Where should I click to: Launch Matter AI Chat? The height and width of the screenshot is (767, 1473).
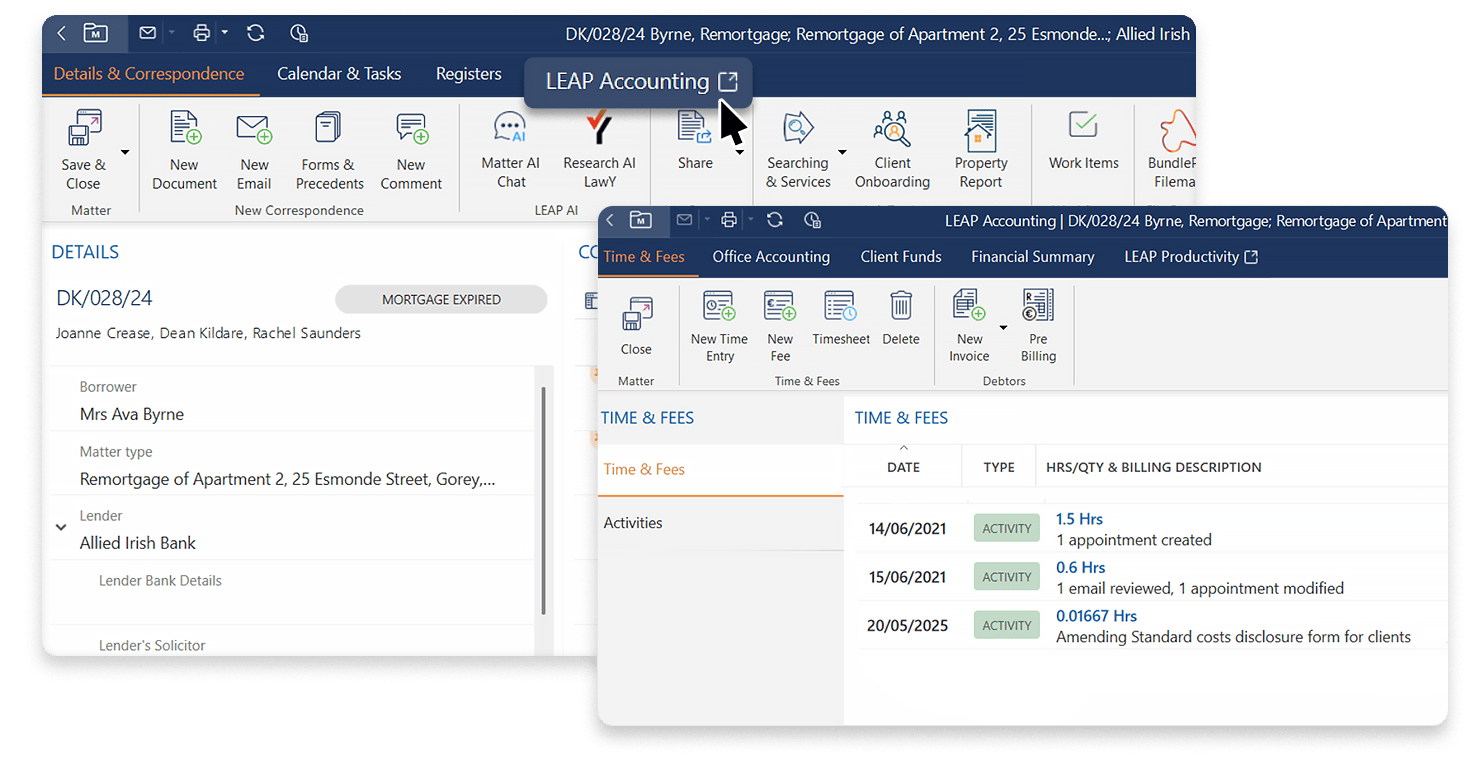pos(510,150)
